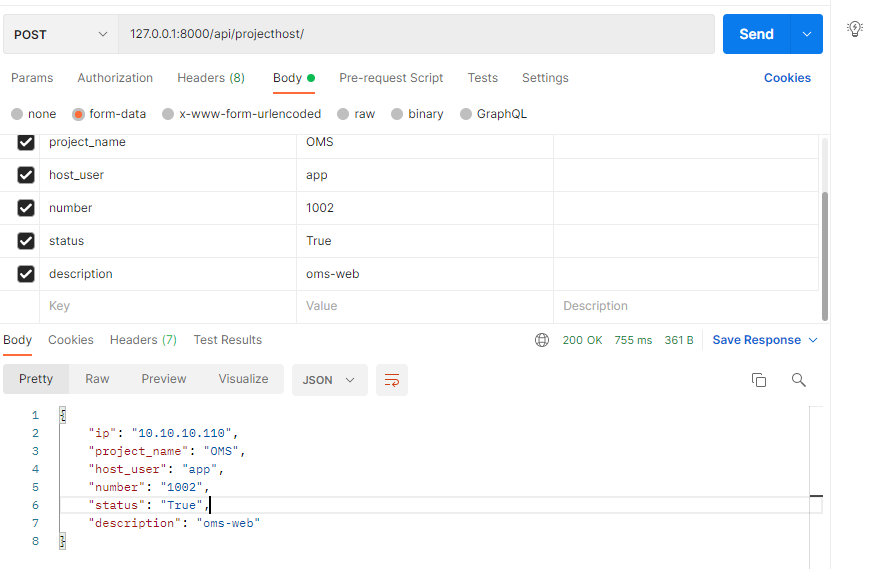873x569 pixels.
Task: Click the 755 ms response time
Action: point(633,340)
